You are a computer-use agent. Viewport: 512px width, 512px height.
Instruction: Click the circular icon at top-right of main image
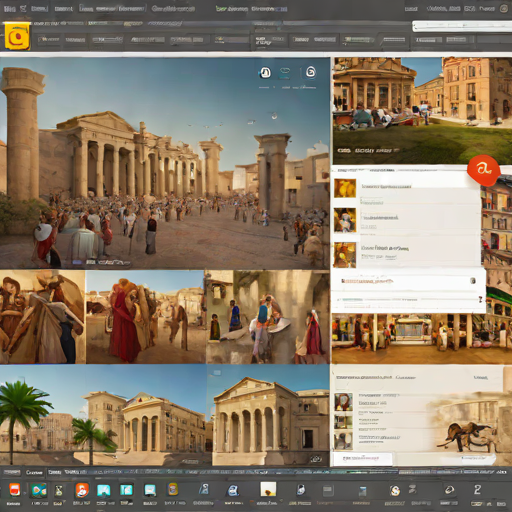coord(311,72)
